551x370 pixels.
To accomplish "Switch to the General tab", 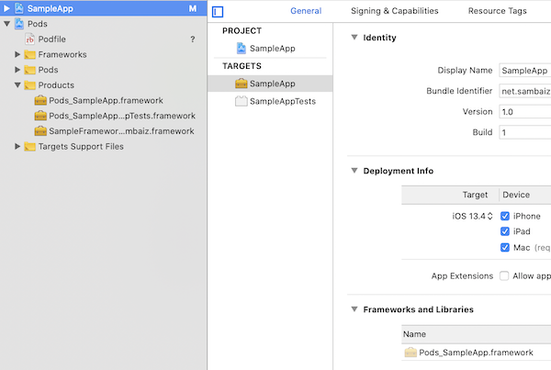I will pyautogui.click(x=306, y=11).
